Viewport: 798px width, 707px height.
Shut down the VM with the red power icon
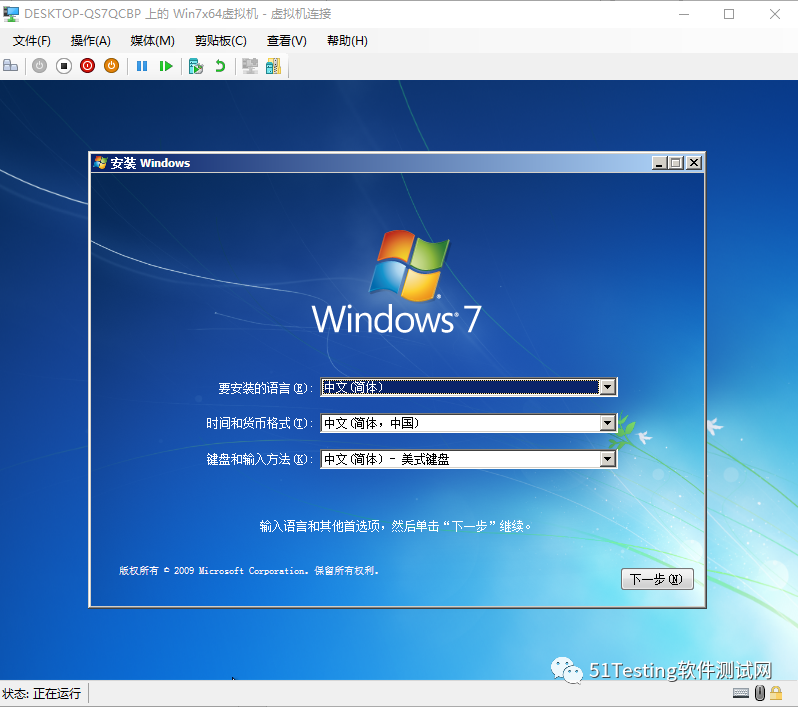click(x=88, y=66)
